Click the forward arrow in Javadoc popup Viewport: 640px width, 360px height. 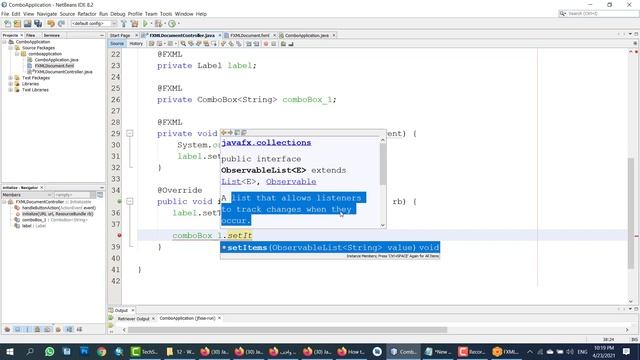[230, 133]
